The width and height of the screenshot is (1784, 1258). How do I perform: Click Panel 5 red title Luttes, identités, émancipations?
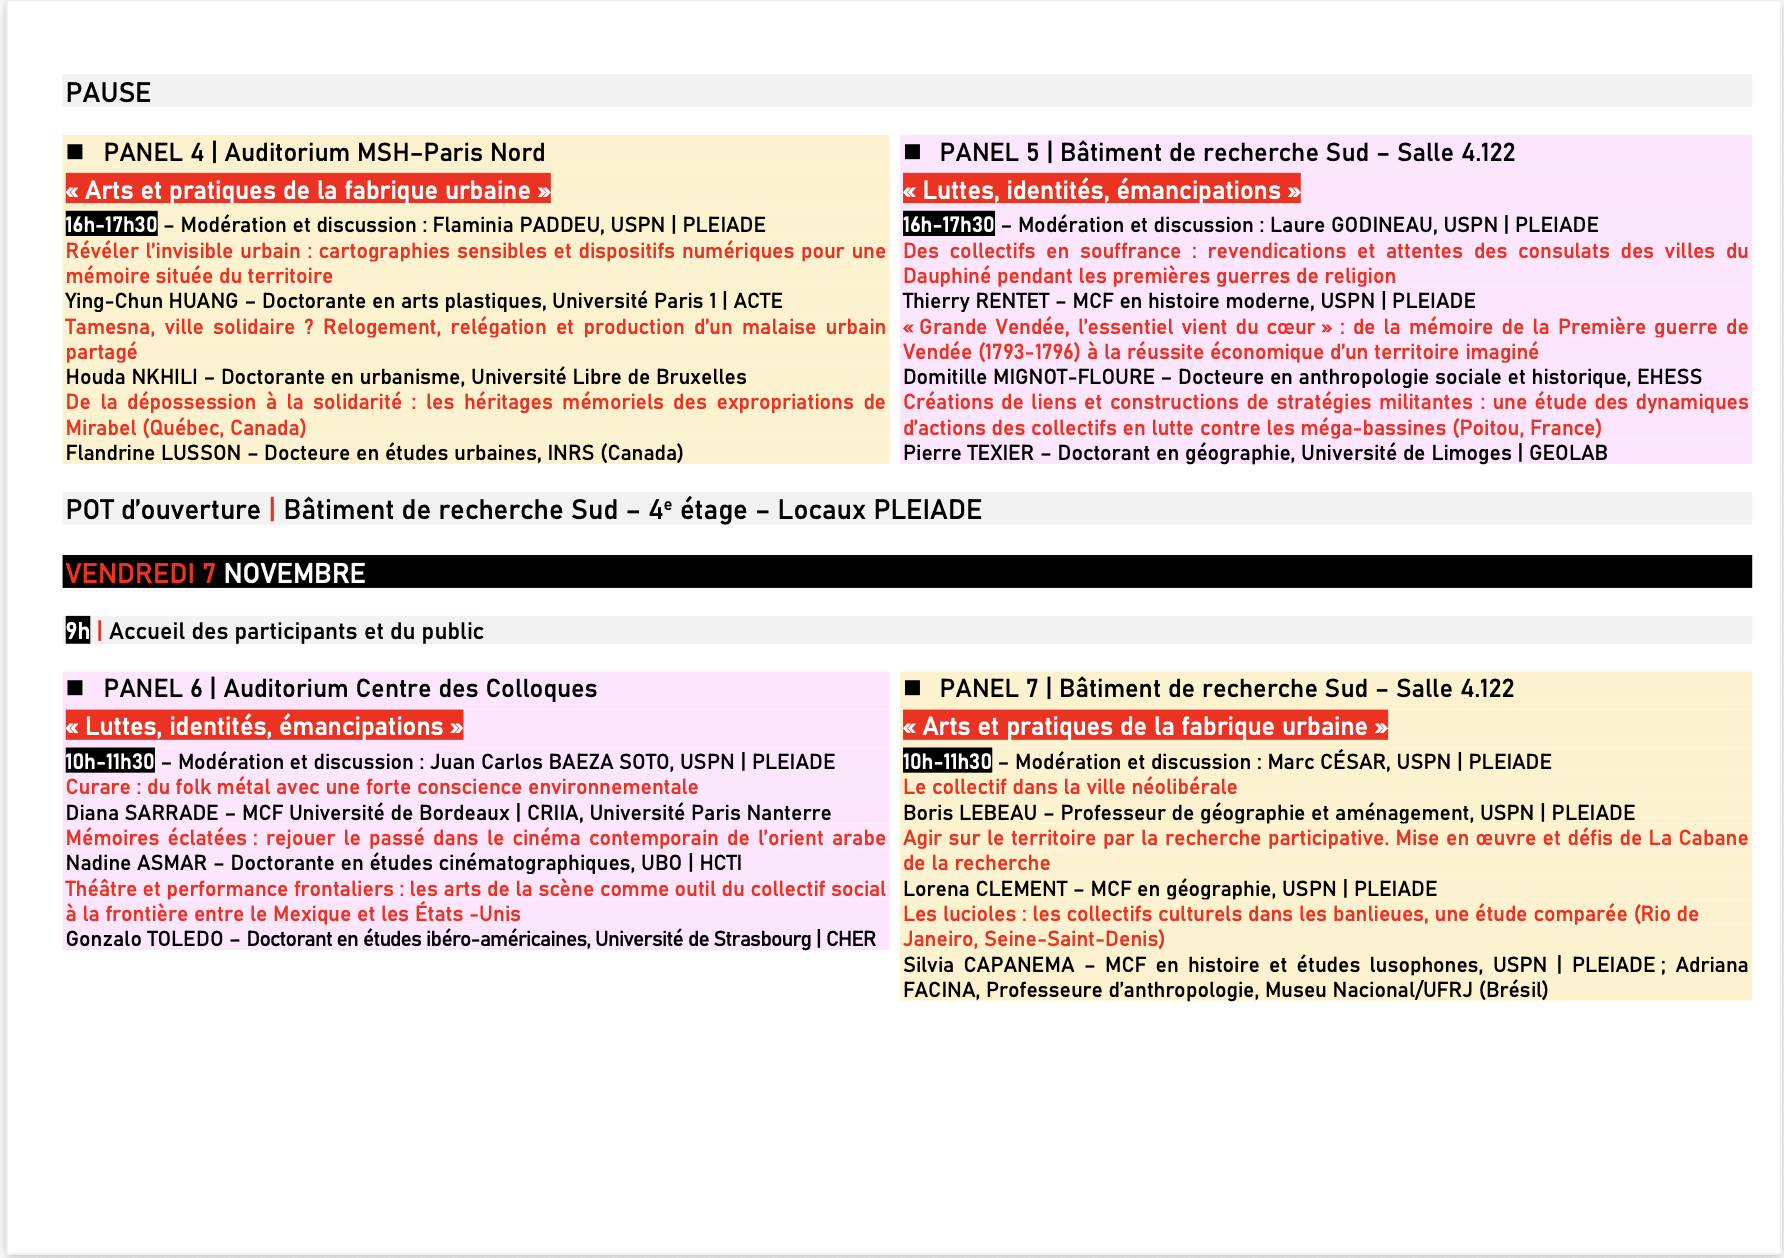point(1101,190)
